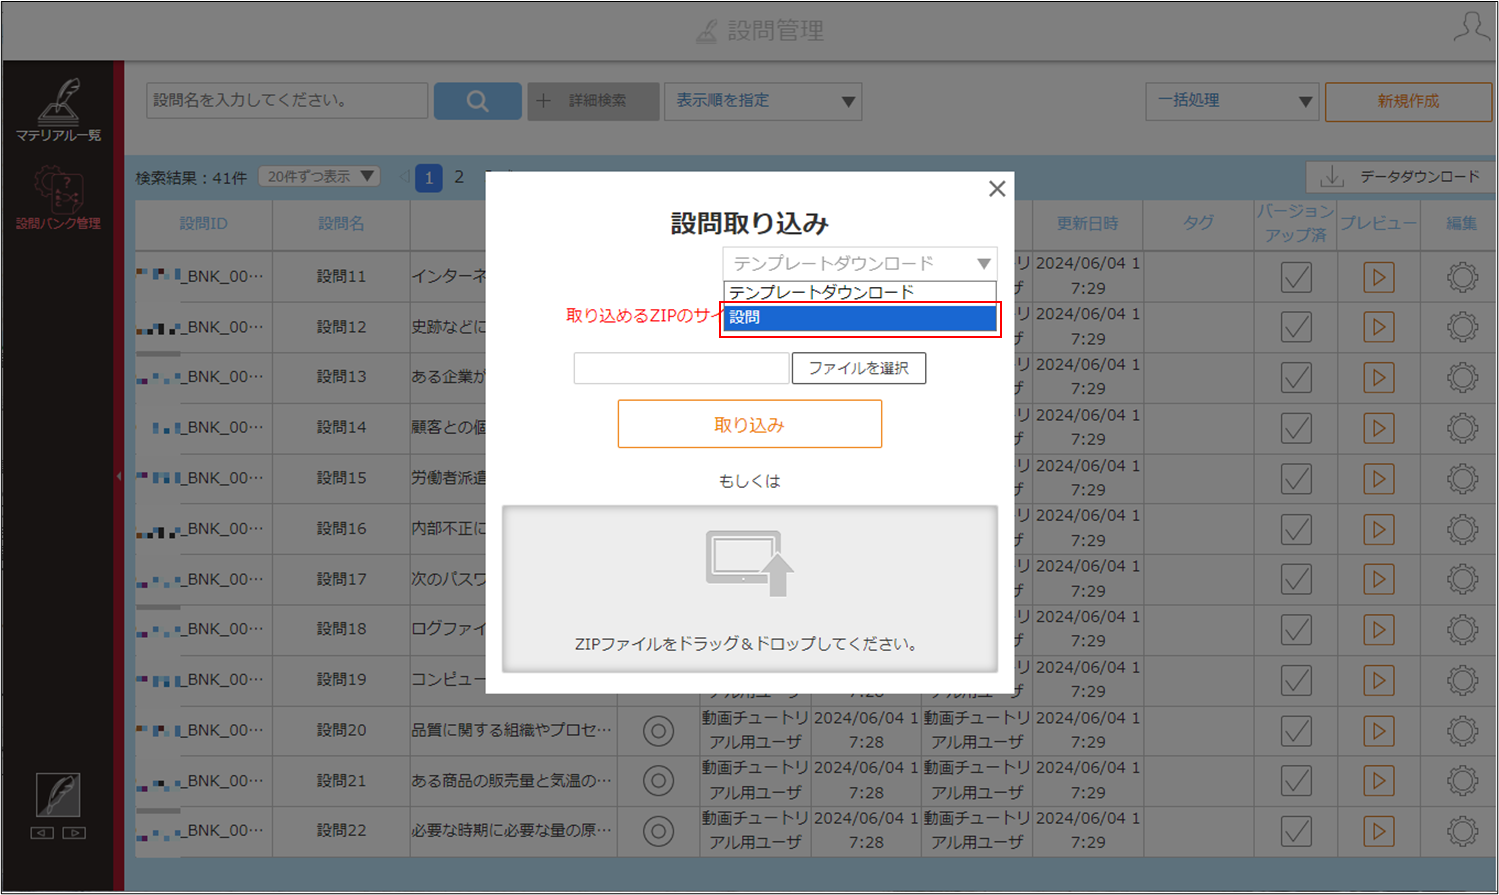Open the 表示順を指定 sort dropdown
Screen dimensions: 1499x895
[x=763, y=101]
